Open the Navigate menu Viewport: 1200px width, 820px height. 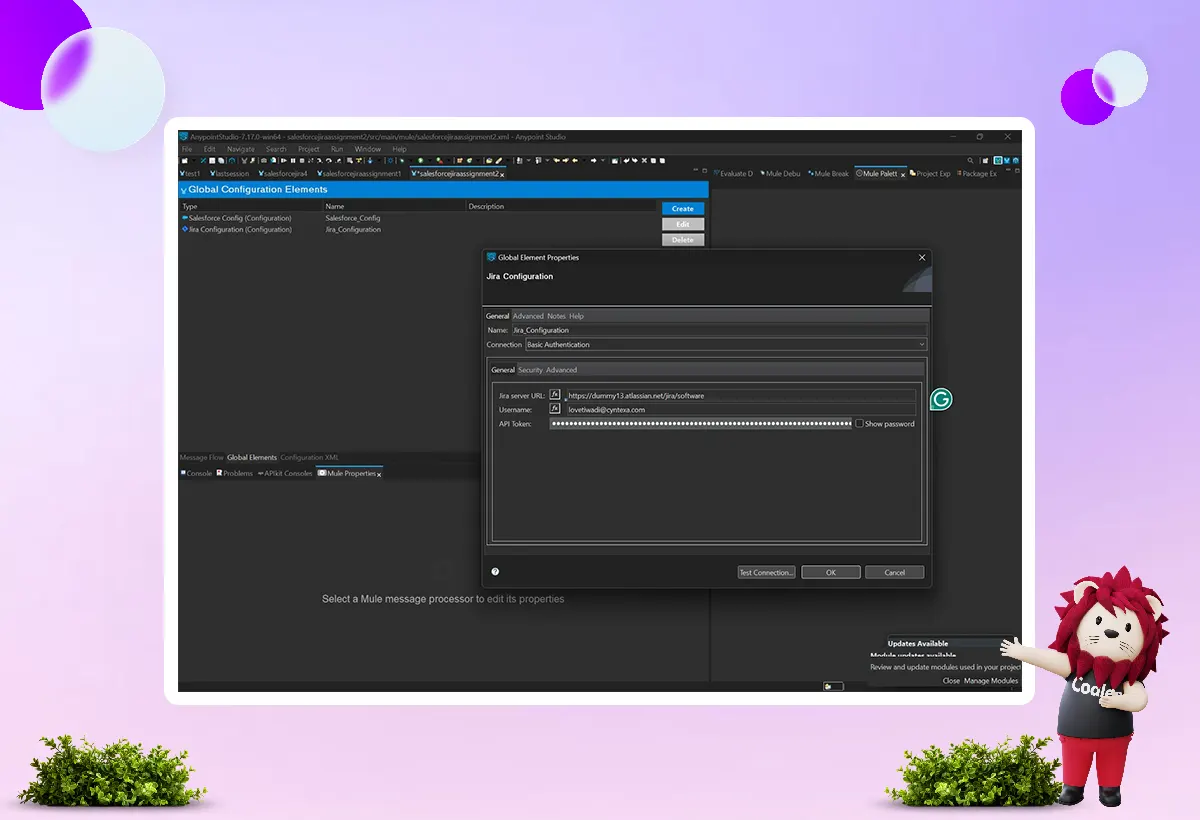point(241,149)
